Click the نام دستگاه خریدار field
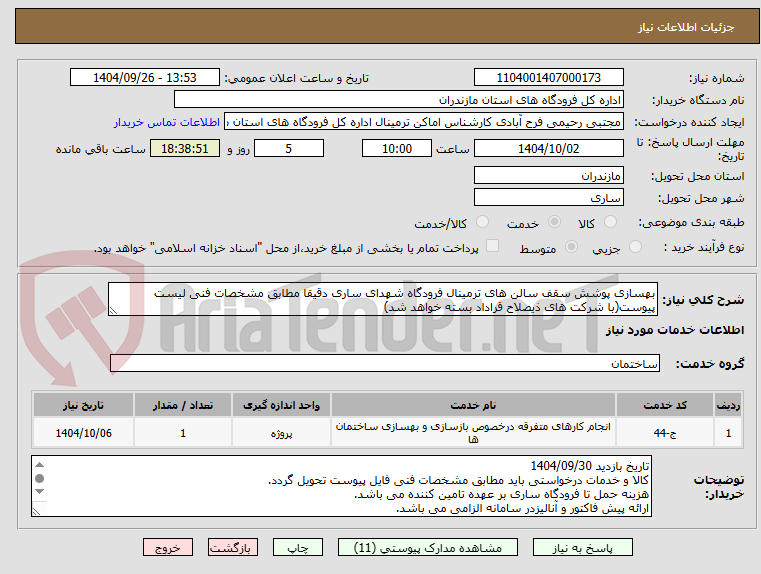 point(398,99)
